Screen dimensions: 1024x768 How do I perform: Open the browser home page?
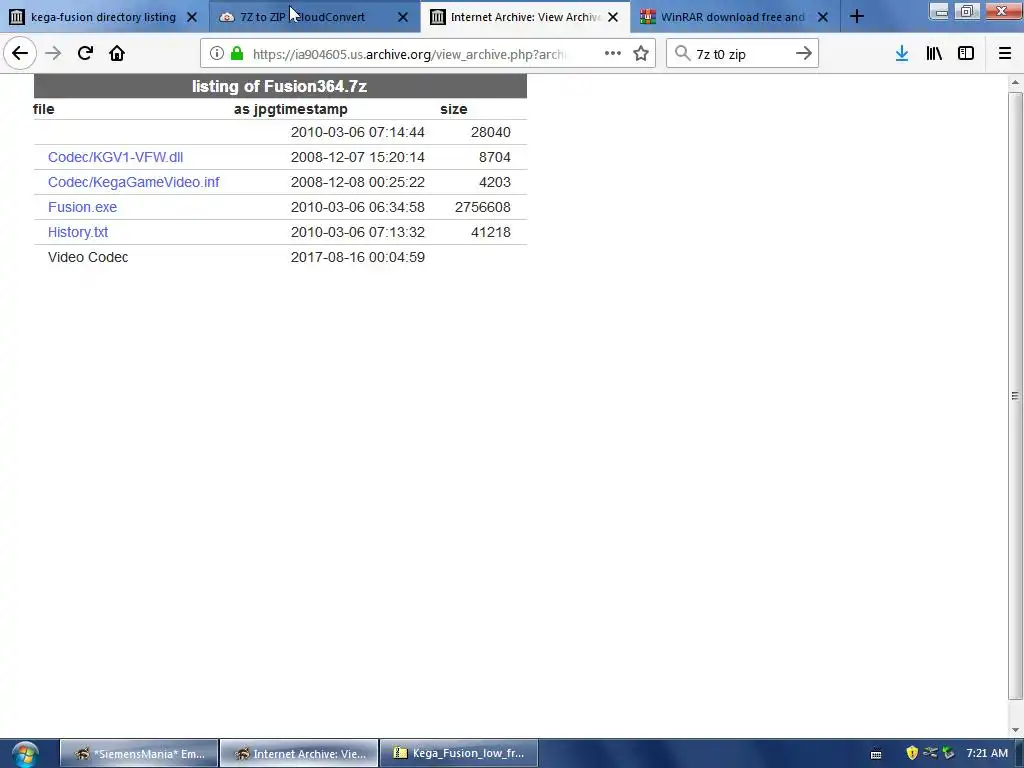point(117,54)
